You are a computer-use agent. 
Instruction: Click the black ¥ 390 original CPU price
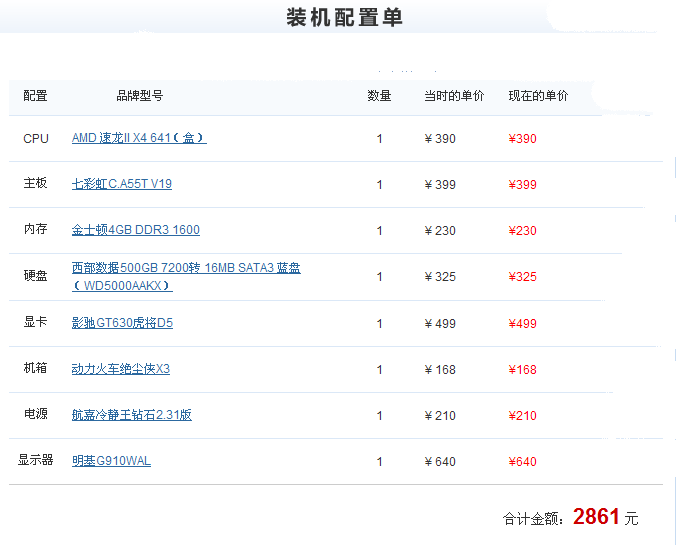(440, 139)
